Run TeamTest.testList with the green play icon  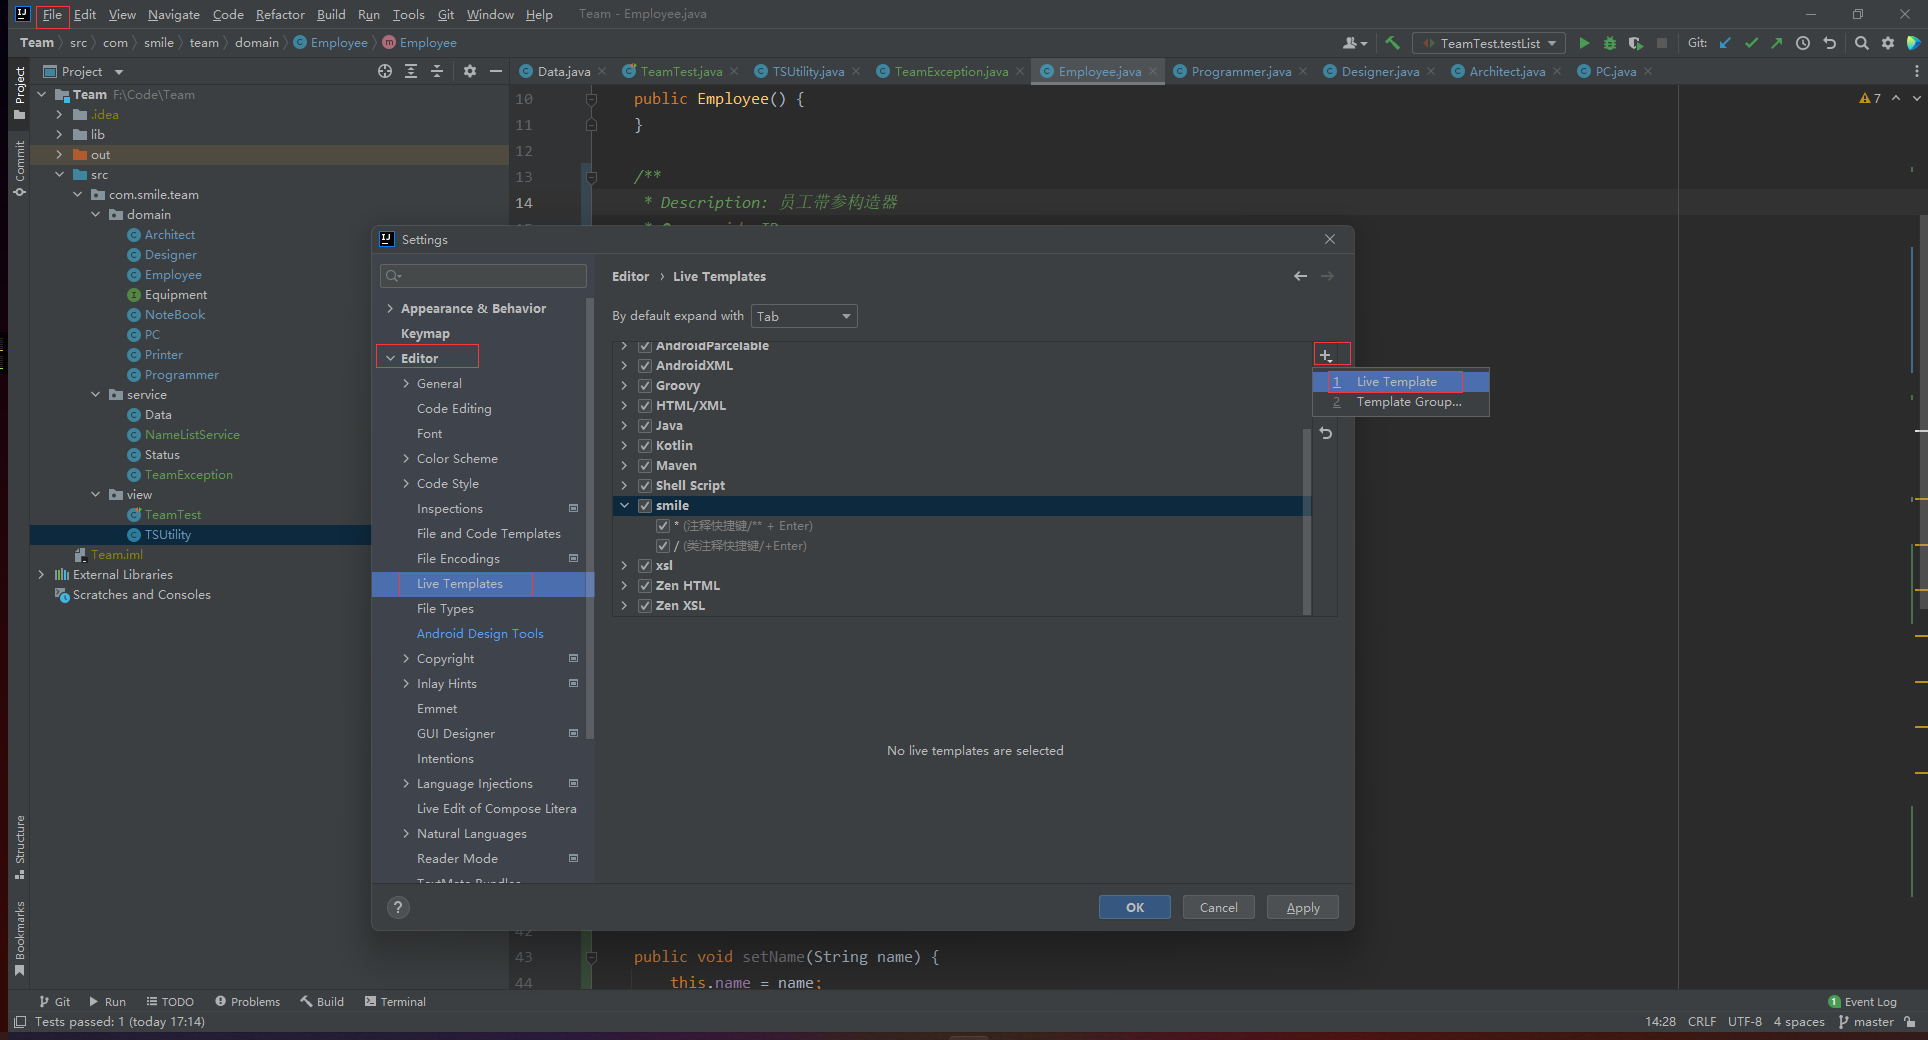pyautogui.click(x=1584, y=43)
